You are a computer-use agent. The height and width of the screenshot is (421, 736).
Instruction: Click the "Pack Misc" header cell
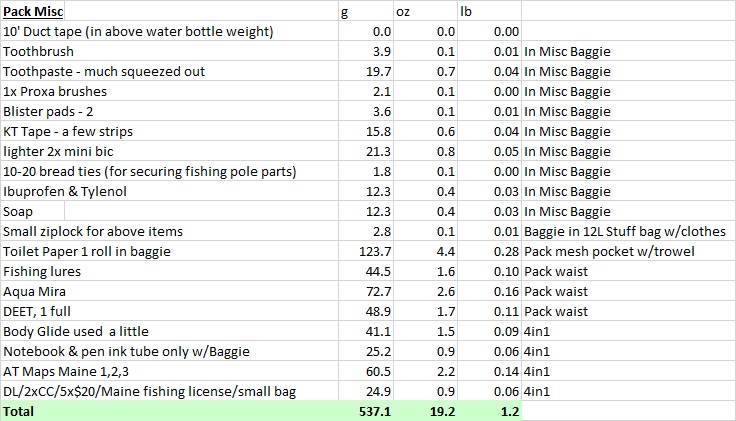(30, 11)
